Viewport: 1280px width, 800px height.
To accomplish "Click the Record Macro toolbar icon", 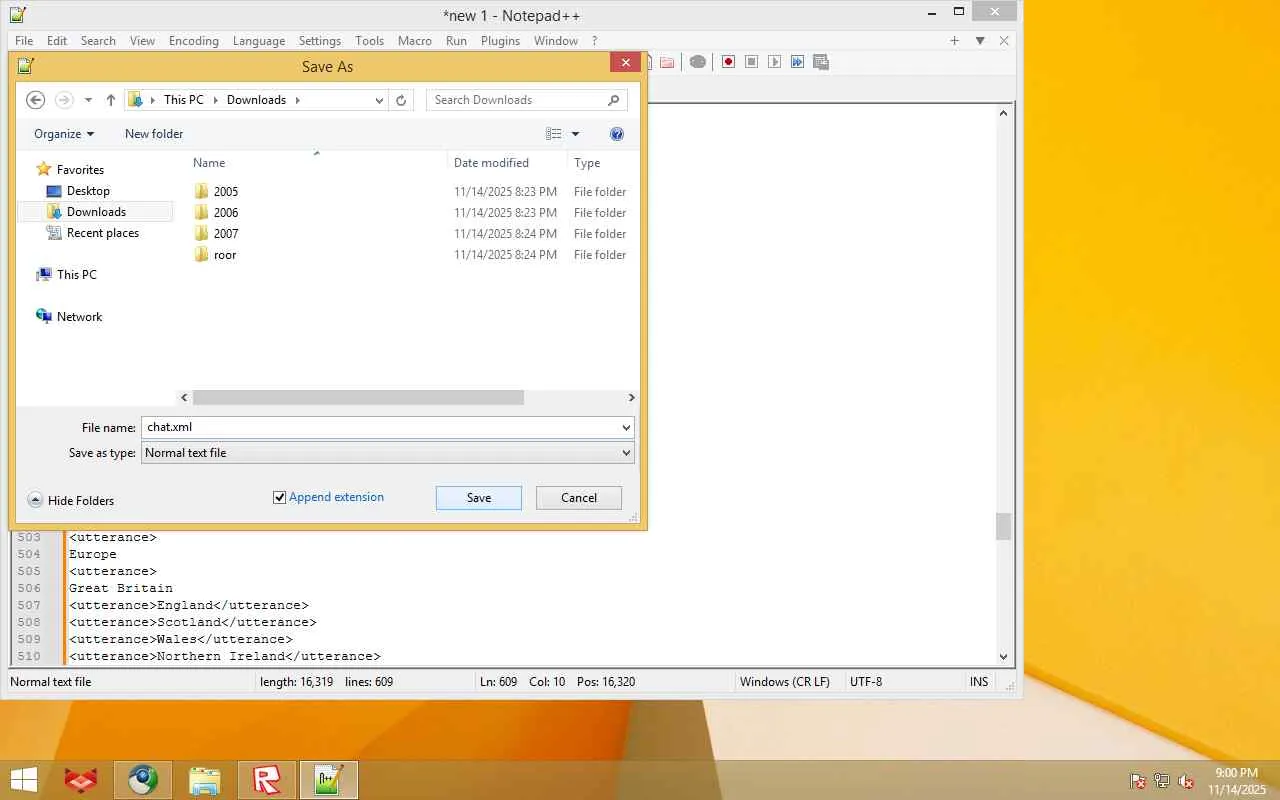I will click(x=728, y=62).
